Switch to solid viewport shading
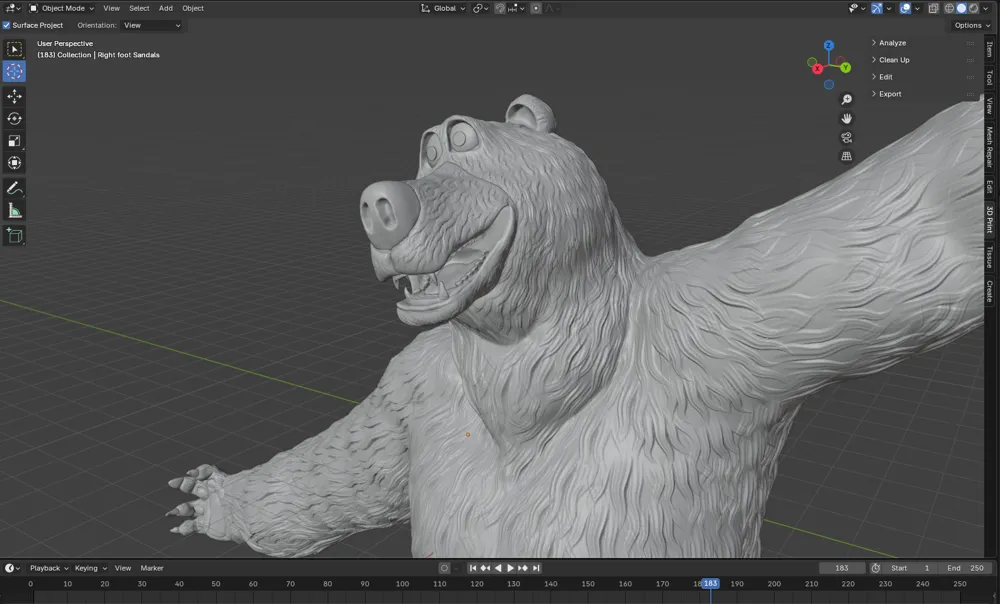 [x=961, y=8]
